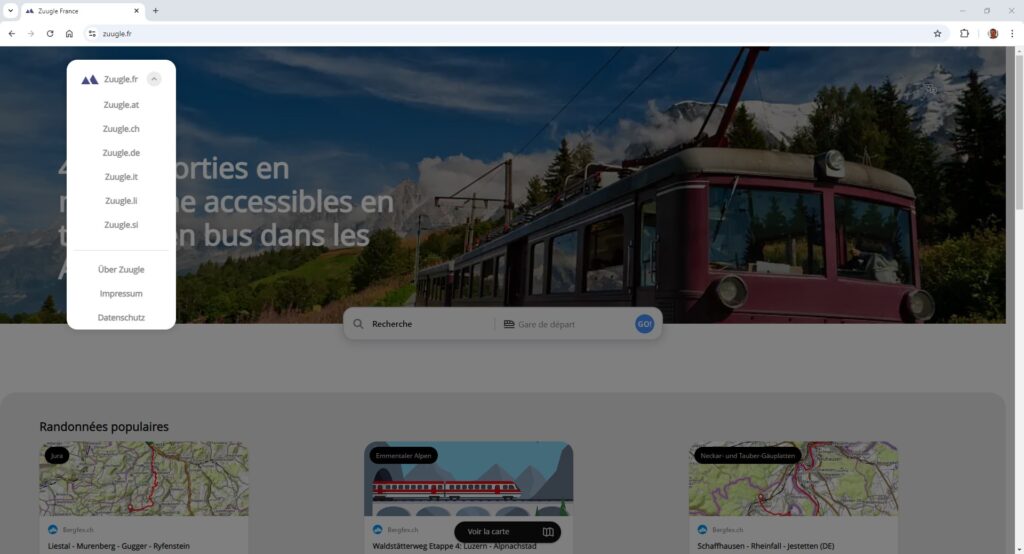1024x554 pixels.
Task: Bookmark this page with the star icon
Action: click(x=937, y=33)
